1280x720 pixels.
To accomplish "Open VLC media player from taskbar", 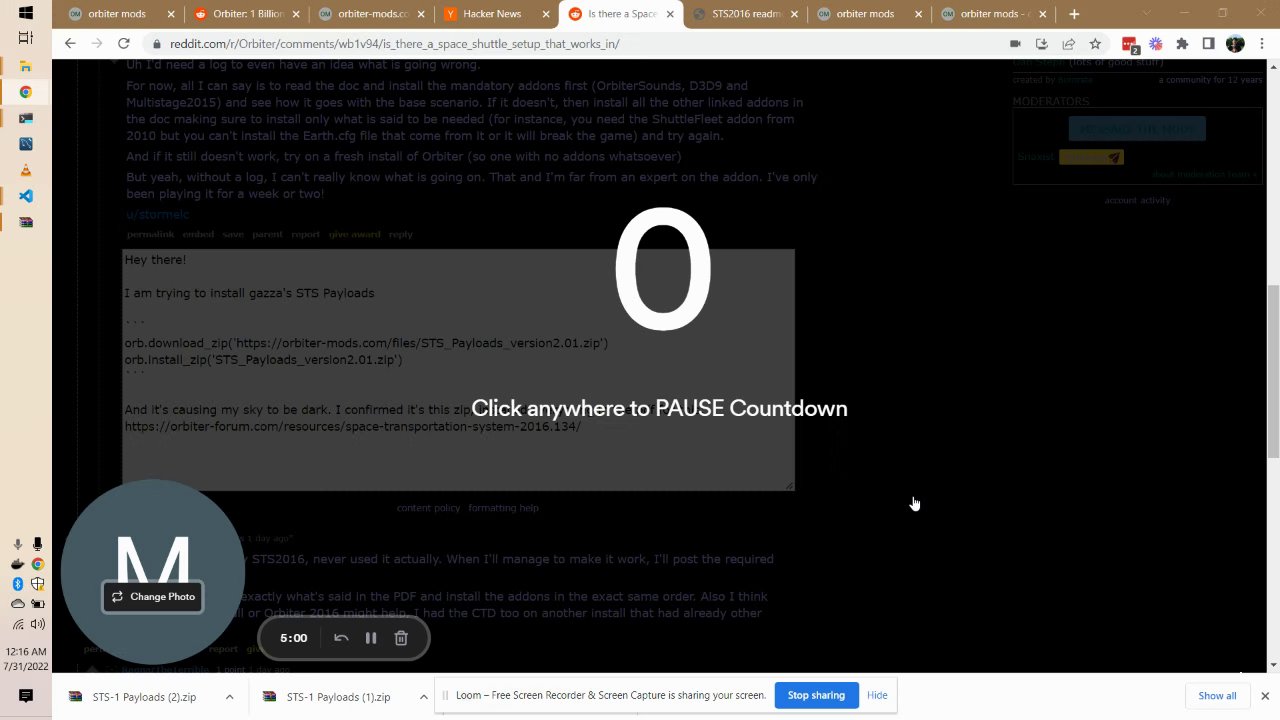I will (26, 170).
